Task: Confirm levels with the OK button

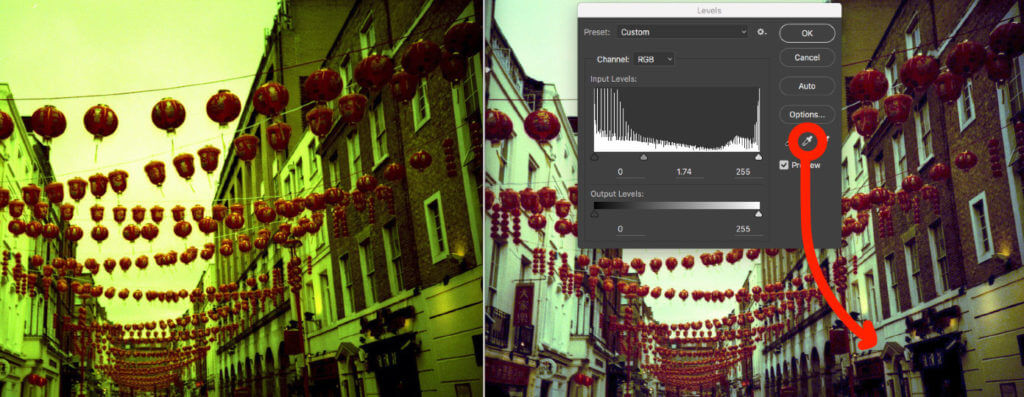Action: coord(807,33)
